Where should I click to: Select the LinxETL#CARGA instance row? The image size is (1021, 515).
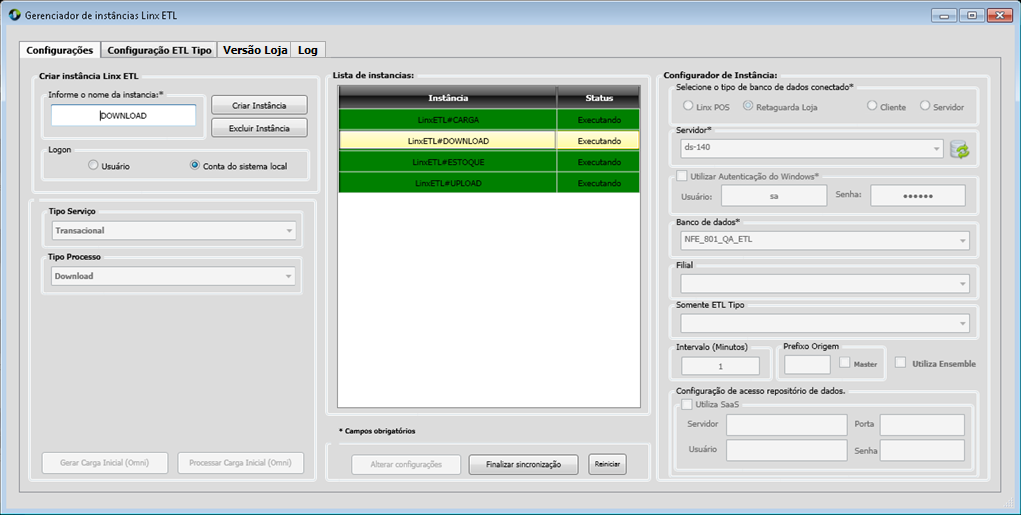(x=489, y=120)
